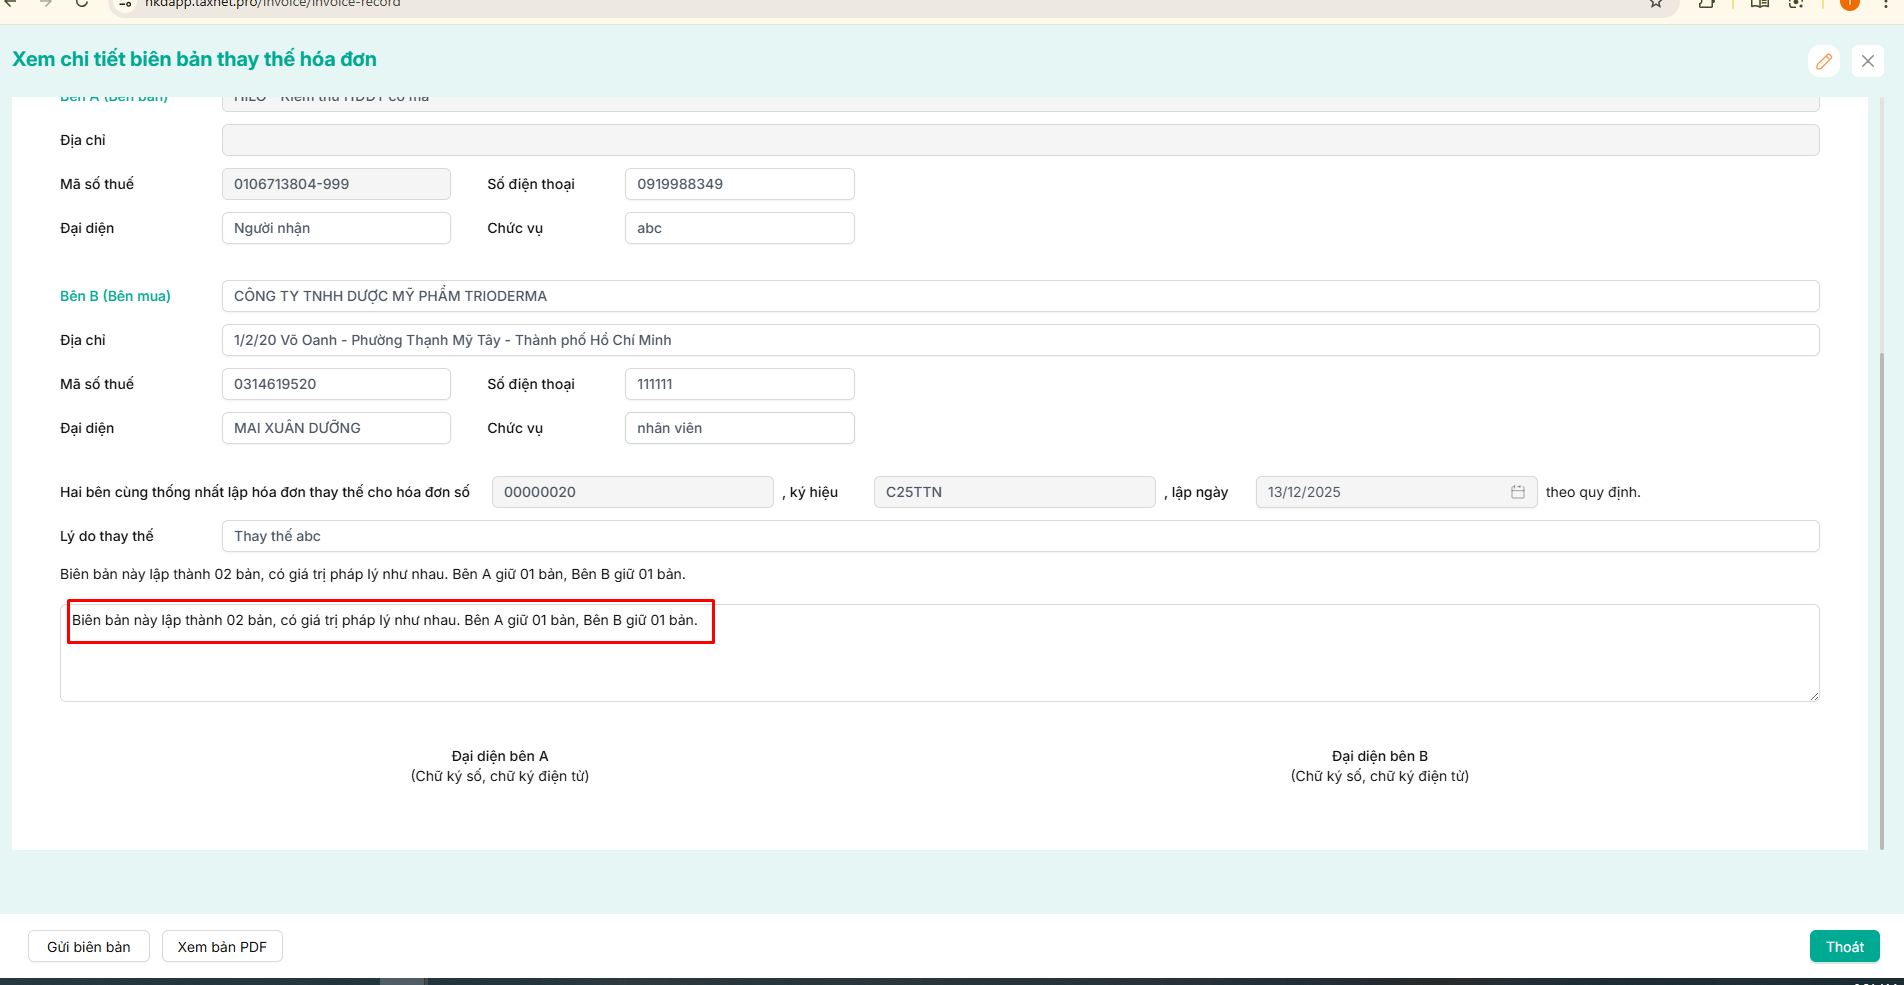
Task: Click the site info icon in address bar
Action: tap(126, 4)
